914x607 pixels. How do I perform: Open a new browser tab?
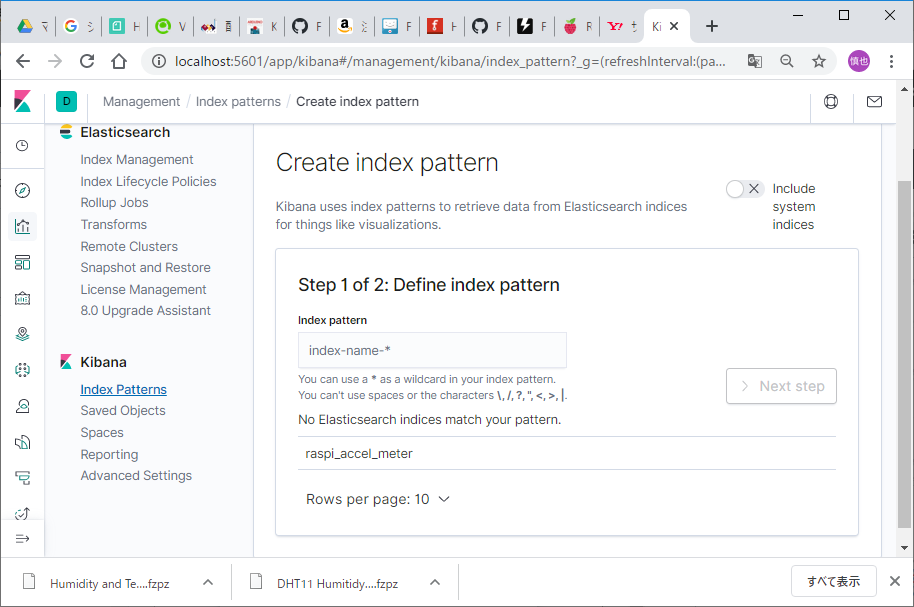pyautogui.click(x=712, y=26)
